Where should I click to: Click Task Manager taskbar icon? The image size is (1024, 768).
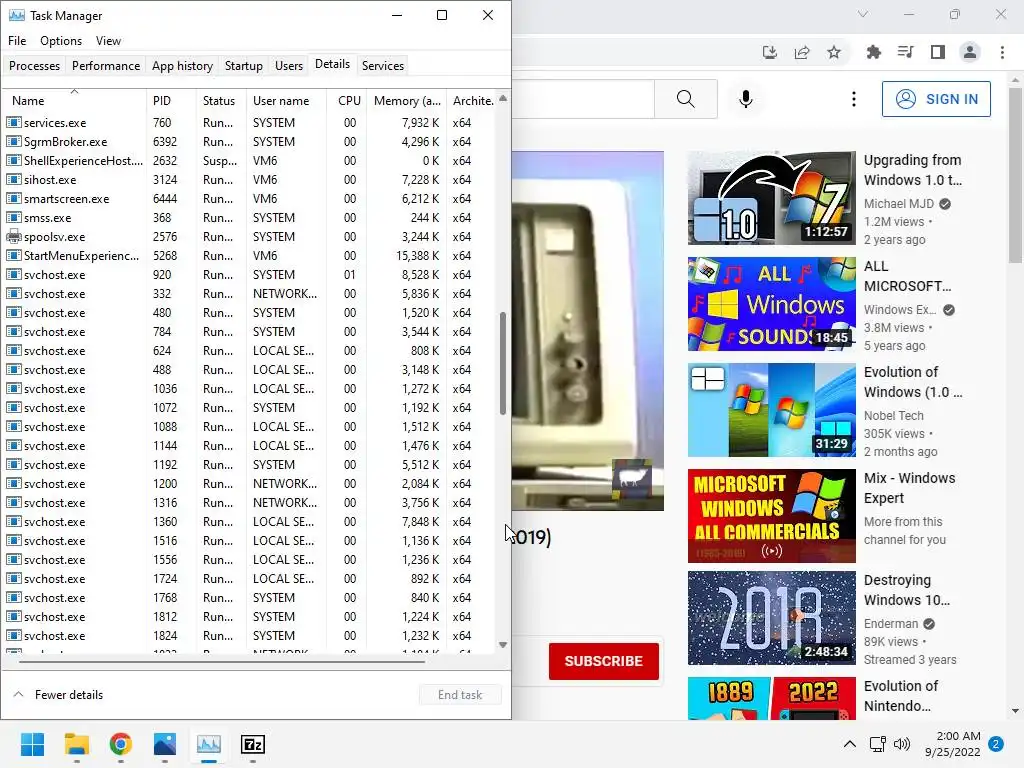click(x=209, y=744)
